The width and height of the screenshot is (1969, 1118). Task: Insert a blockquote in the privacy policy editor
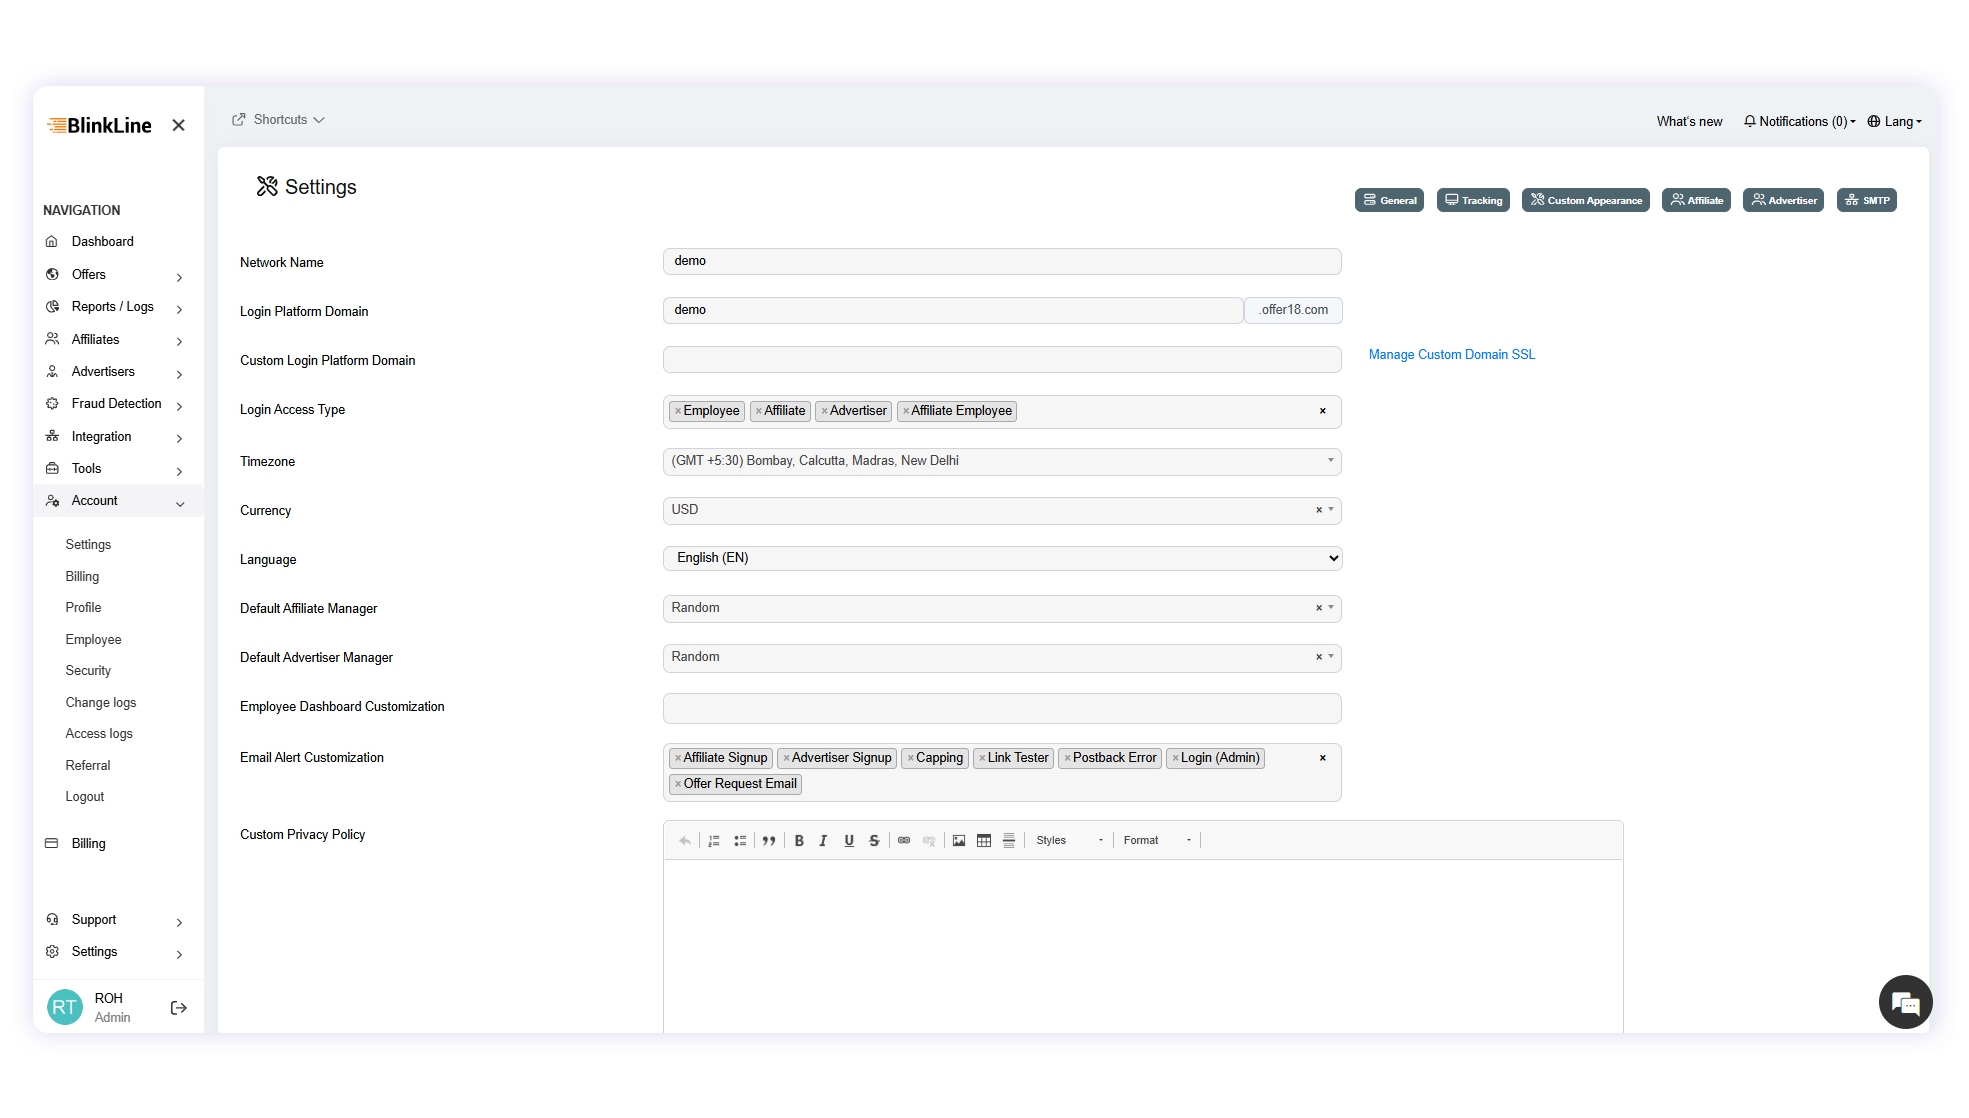click(x=769, y=840)
